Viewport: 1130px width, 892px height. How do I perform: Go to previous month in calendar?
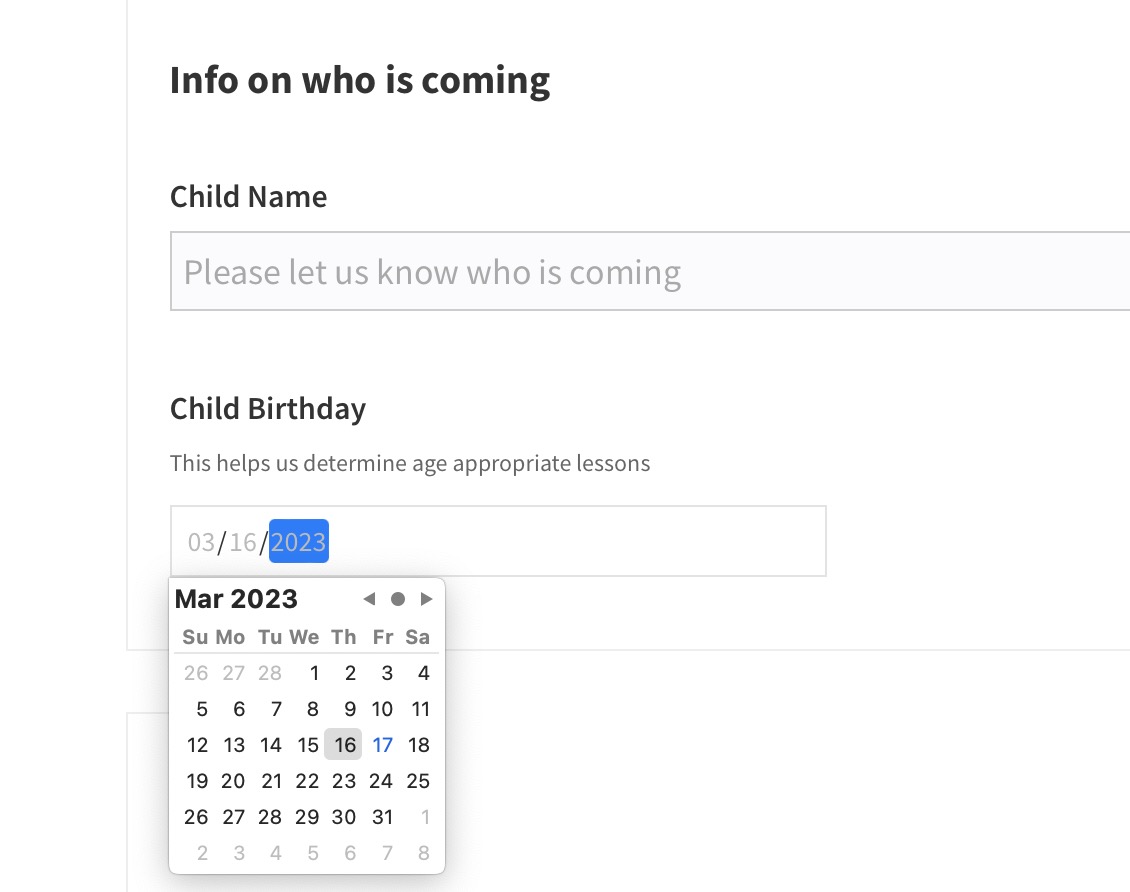[x=369, y=599]
